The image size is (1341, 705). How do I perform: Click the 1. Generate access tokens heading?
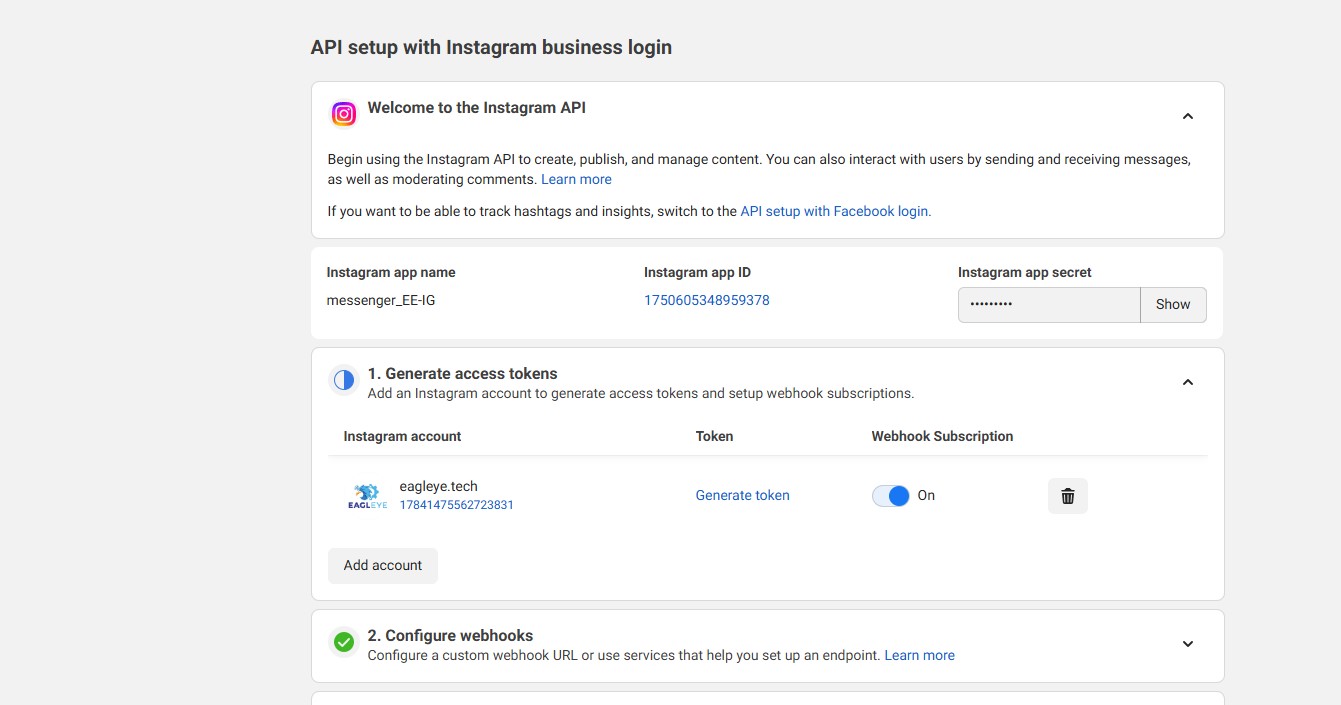[462, 373]
